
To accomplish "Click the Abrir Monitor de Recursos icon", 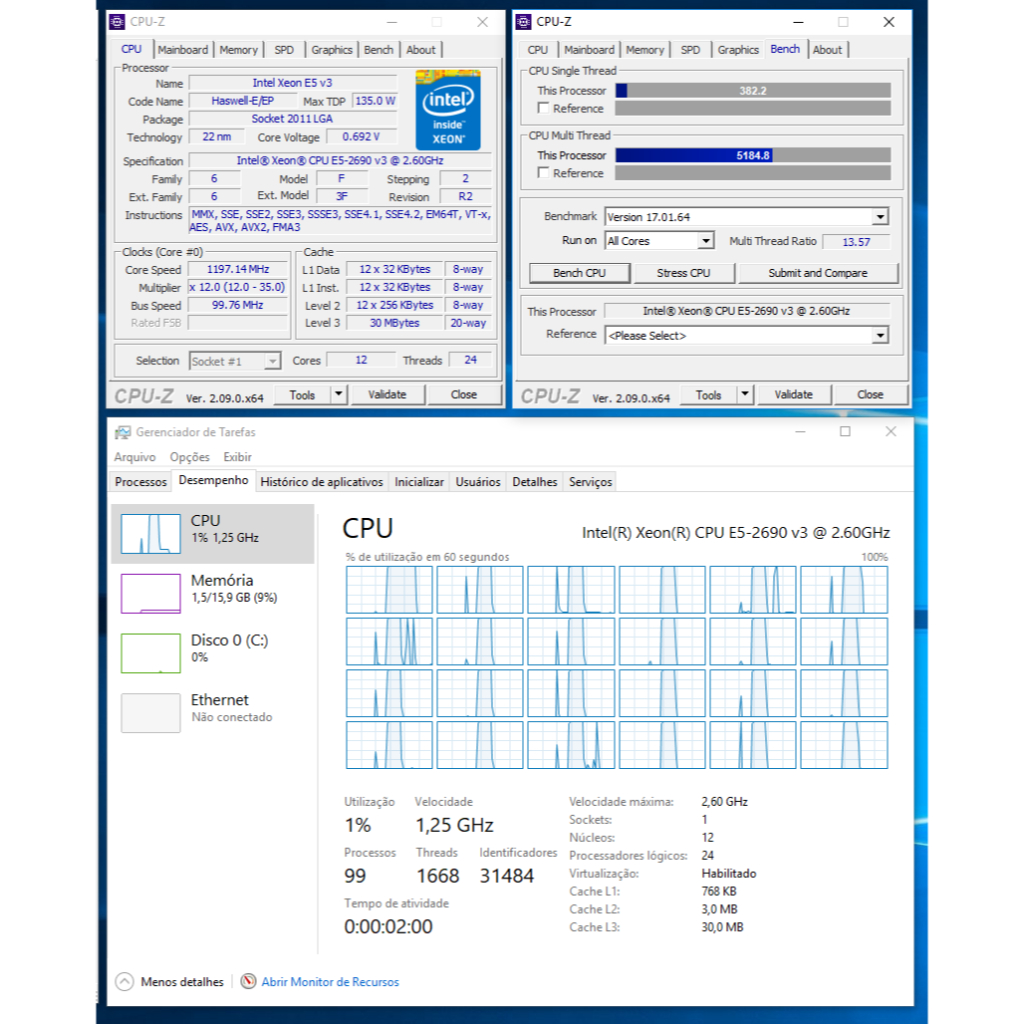I will 248,981.
